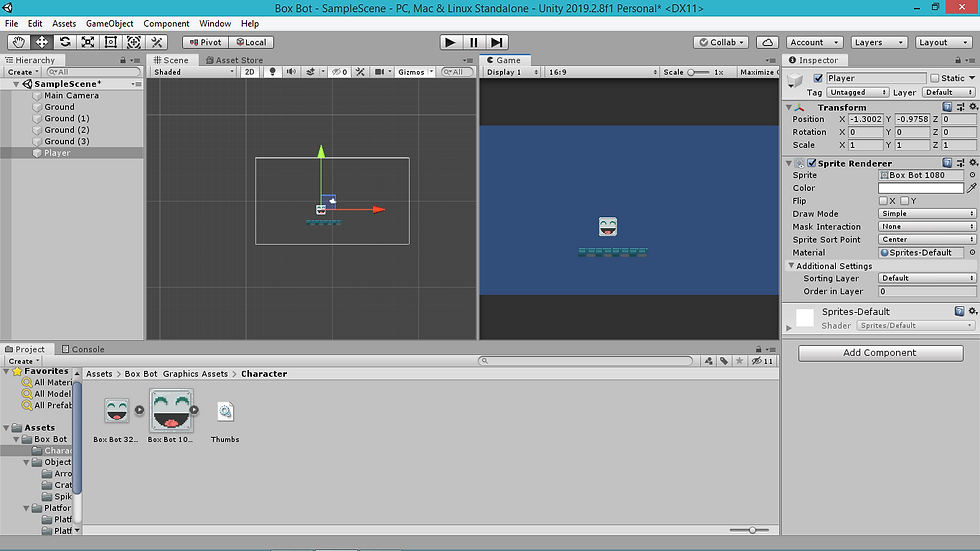Toggle Local handle rotation
Screen dimensions: 980x551
click(x=251, y=42)
